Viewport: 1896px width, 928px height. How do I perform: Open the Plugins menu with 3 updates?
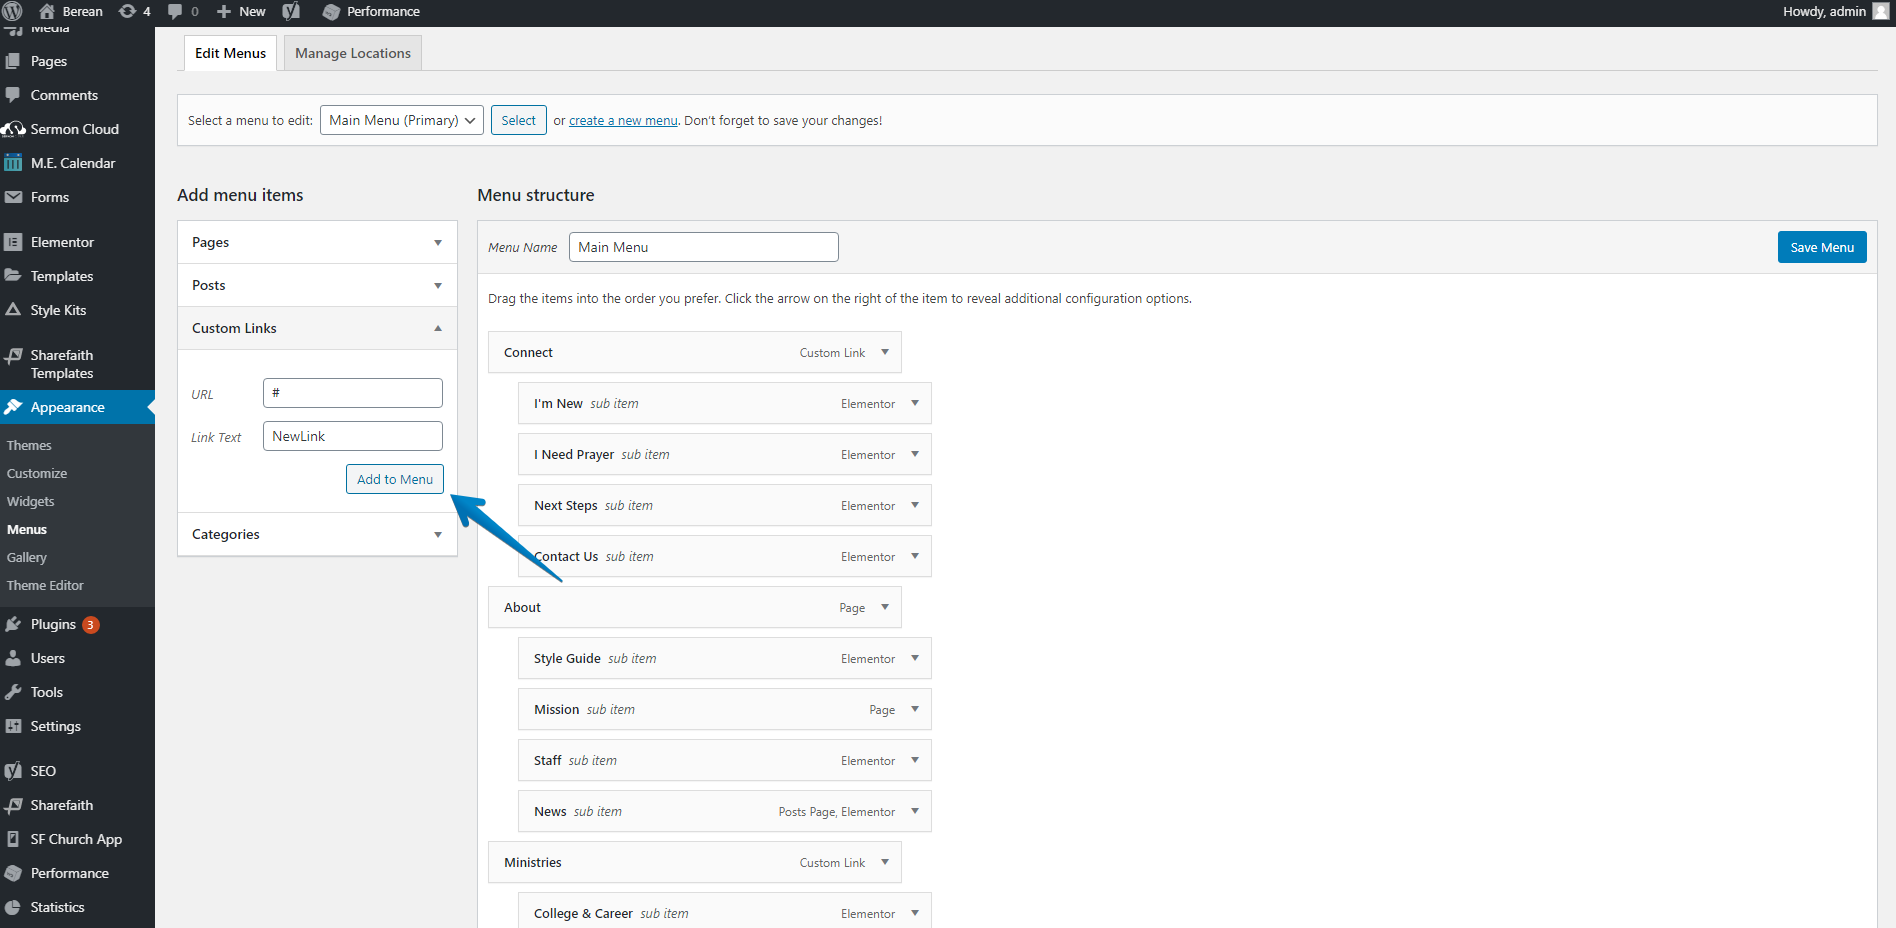coord(53,624)
